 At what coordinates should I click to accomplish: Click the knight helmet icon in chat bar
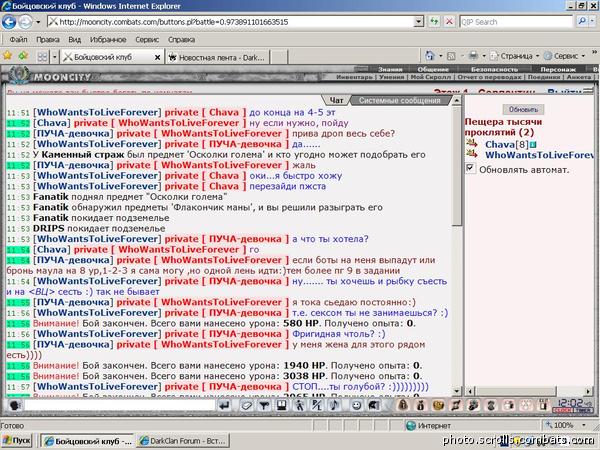[374, 405]
